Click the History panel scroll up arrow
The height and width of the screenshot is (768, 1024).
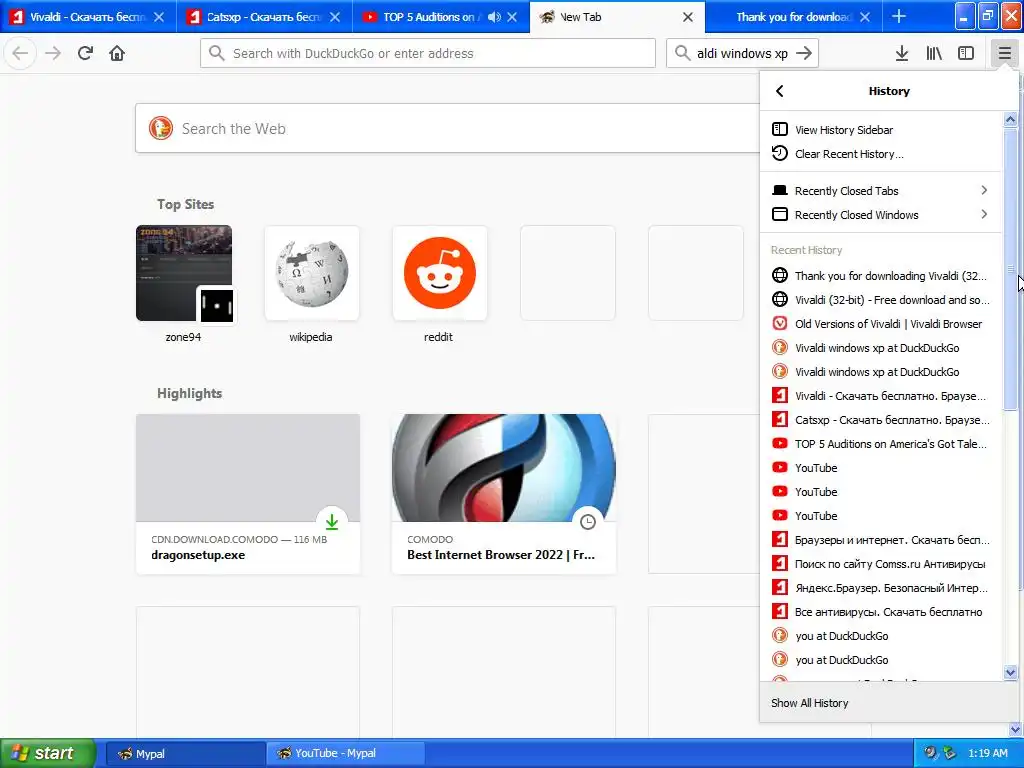tap(1010, 120)
